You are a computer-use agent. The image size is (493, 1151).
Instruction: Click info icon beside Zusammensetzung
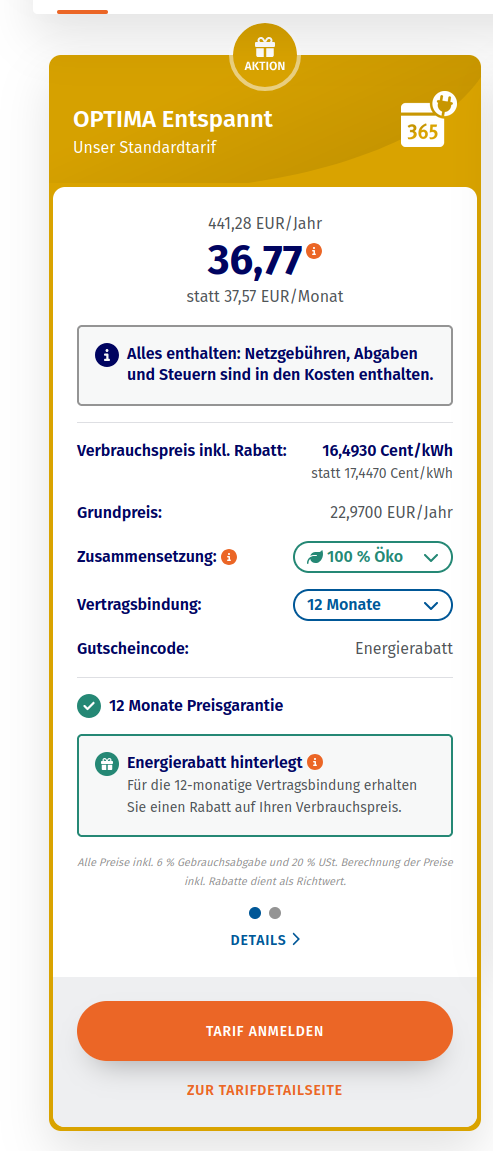click(x=229, y=557)
